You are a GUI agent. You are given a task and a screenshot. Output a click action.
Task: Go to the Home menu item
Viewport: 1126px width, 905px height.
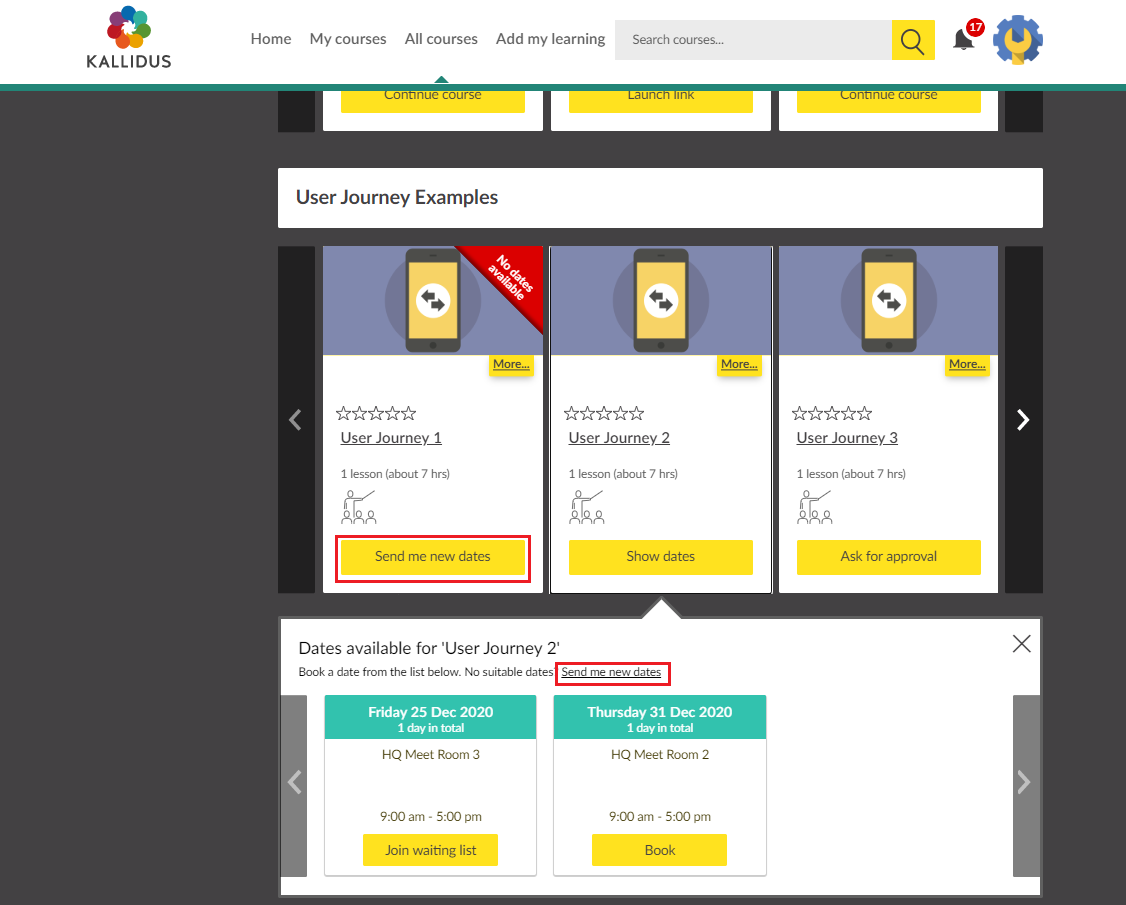pos(271,39)
